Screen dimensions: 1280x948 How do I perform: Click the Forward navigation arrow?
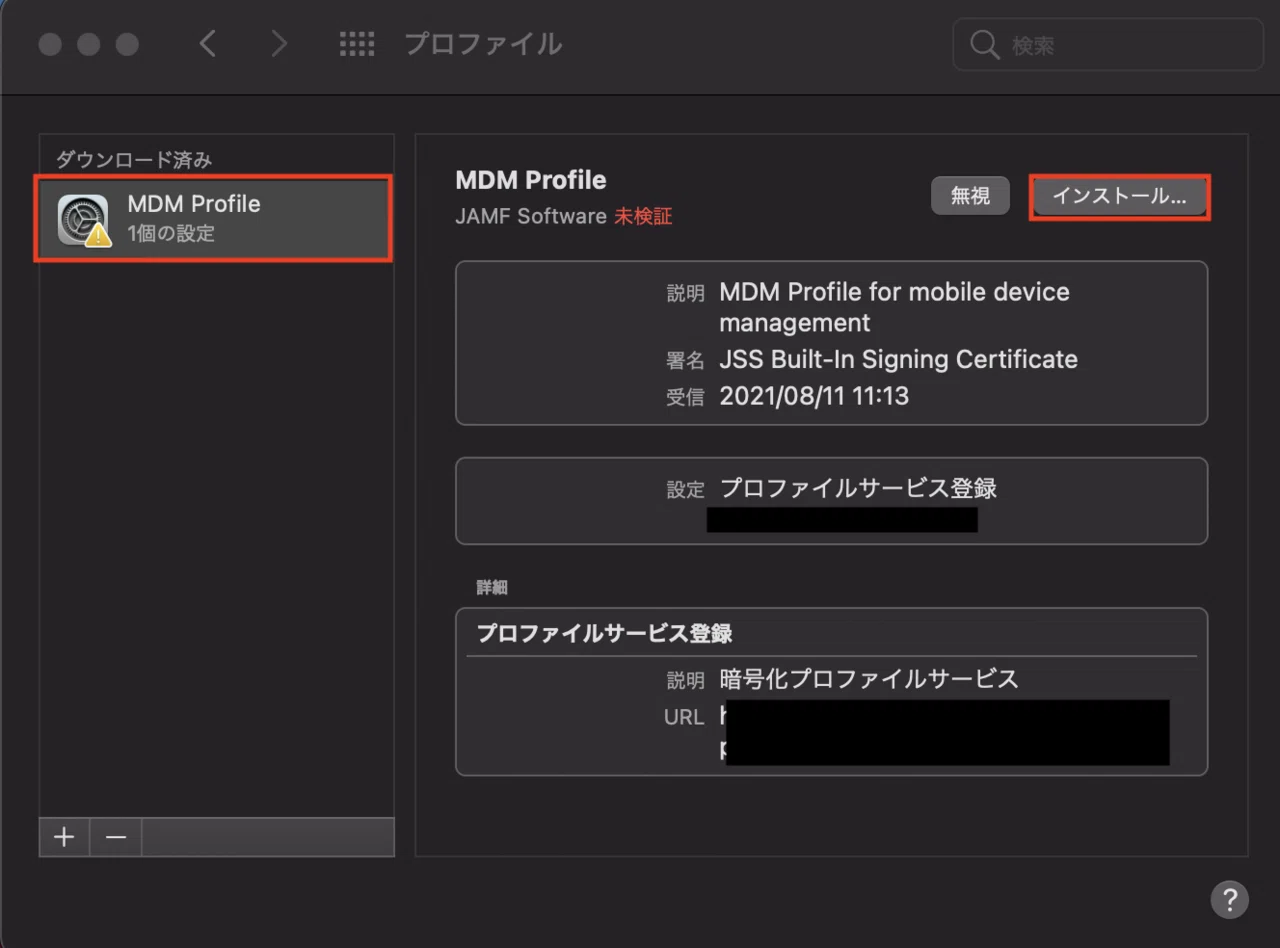[x=279, y=44]
